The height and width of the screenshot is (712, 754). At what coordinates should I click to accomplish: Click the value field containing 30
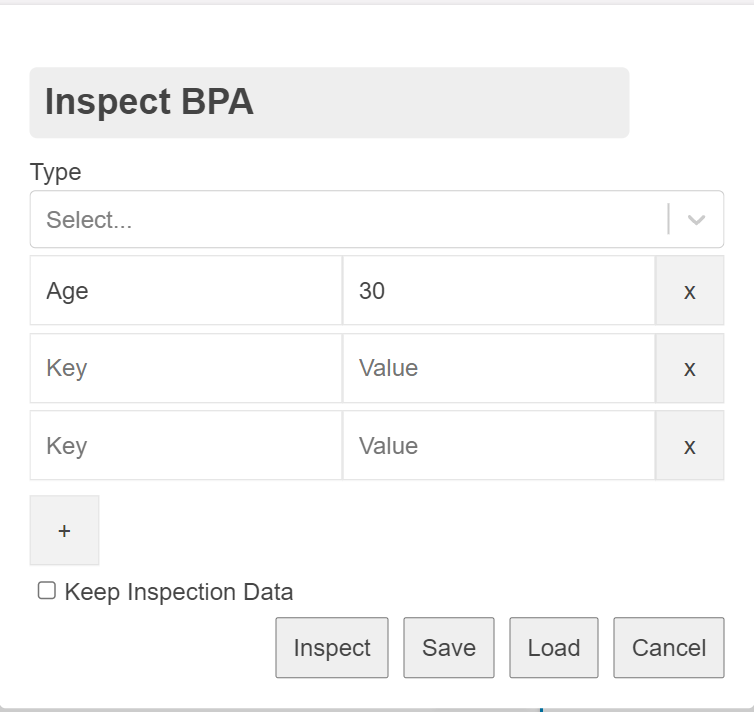click(498, 291)
